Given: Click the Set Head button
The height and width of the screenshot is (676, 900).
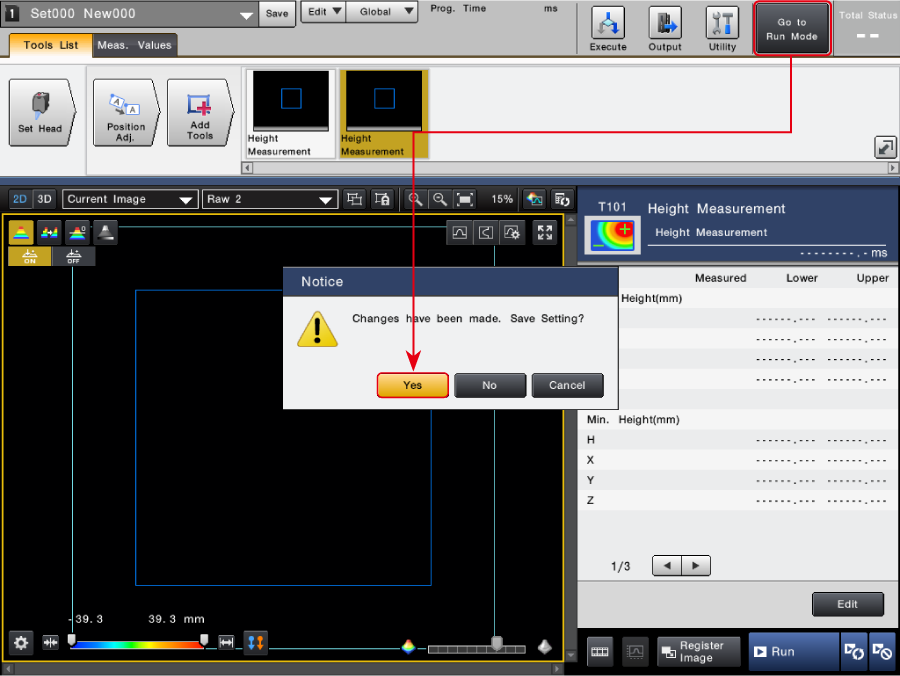Looking at the screenshot, I should (x=40, y=112).
